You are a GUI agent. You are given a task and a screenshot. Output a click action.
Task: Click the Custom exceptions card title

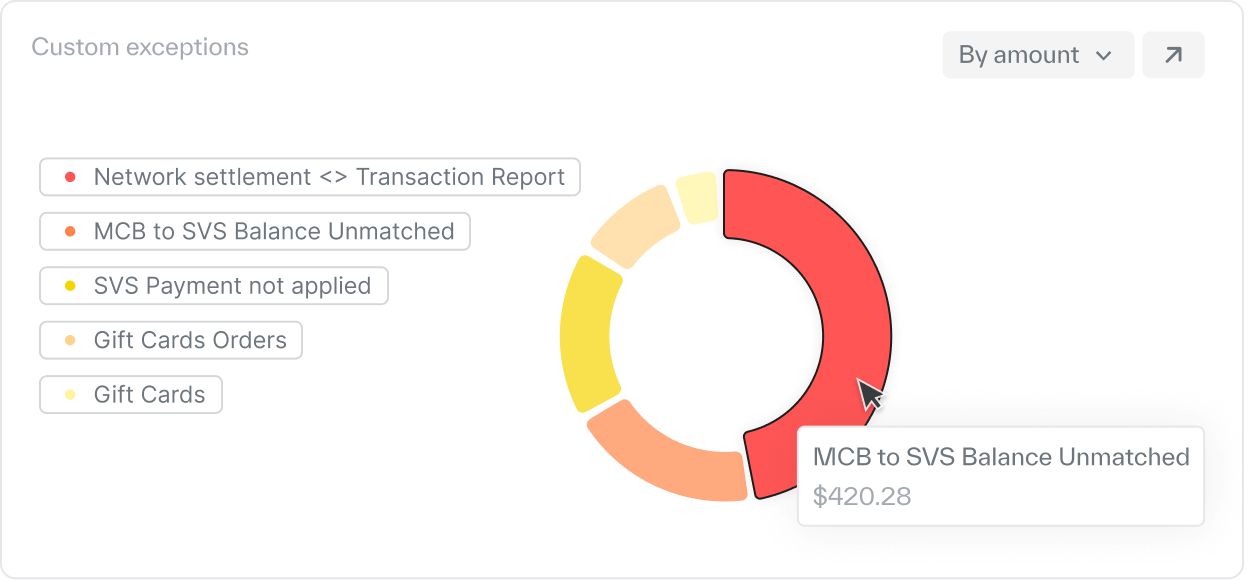click(x=140, y=47)
